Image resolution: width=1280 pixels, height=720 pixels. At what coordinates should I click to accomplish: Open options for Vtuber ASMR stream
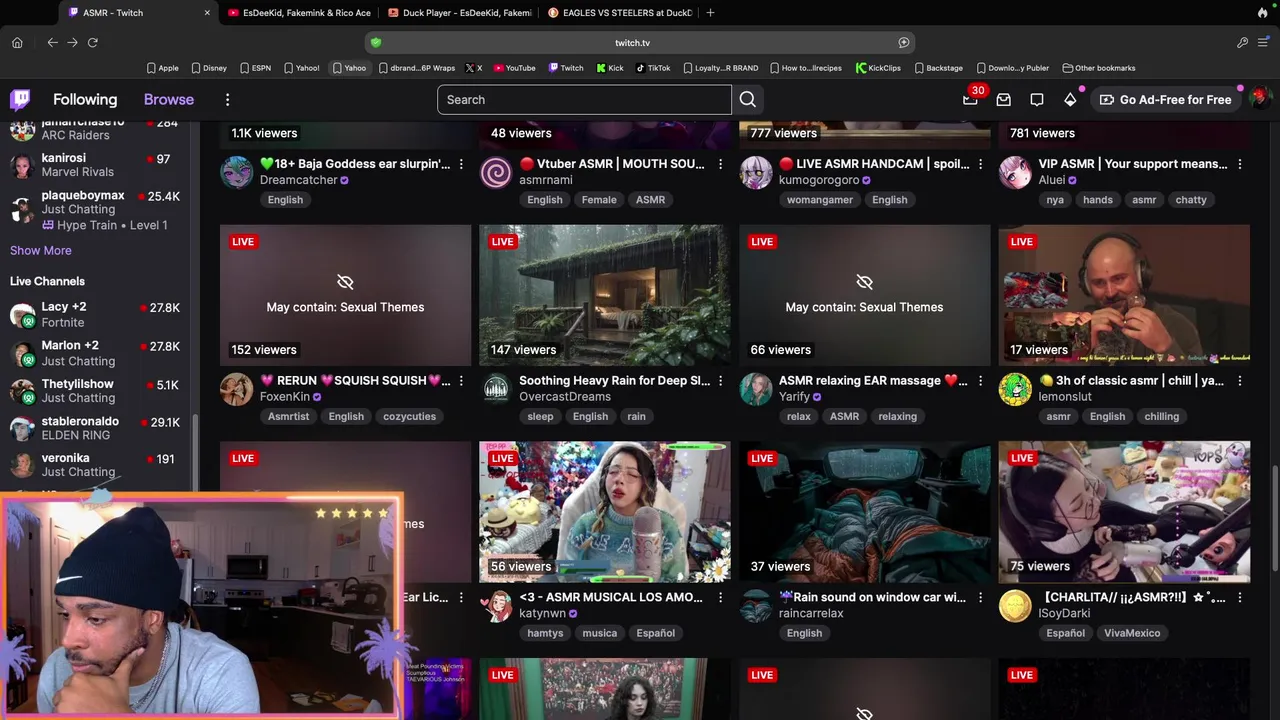(720, 164)
